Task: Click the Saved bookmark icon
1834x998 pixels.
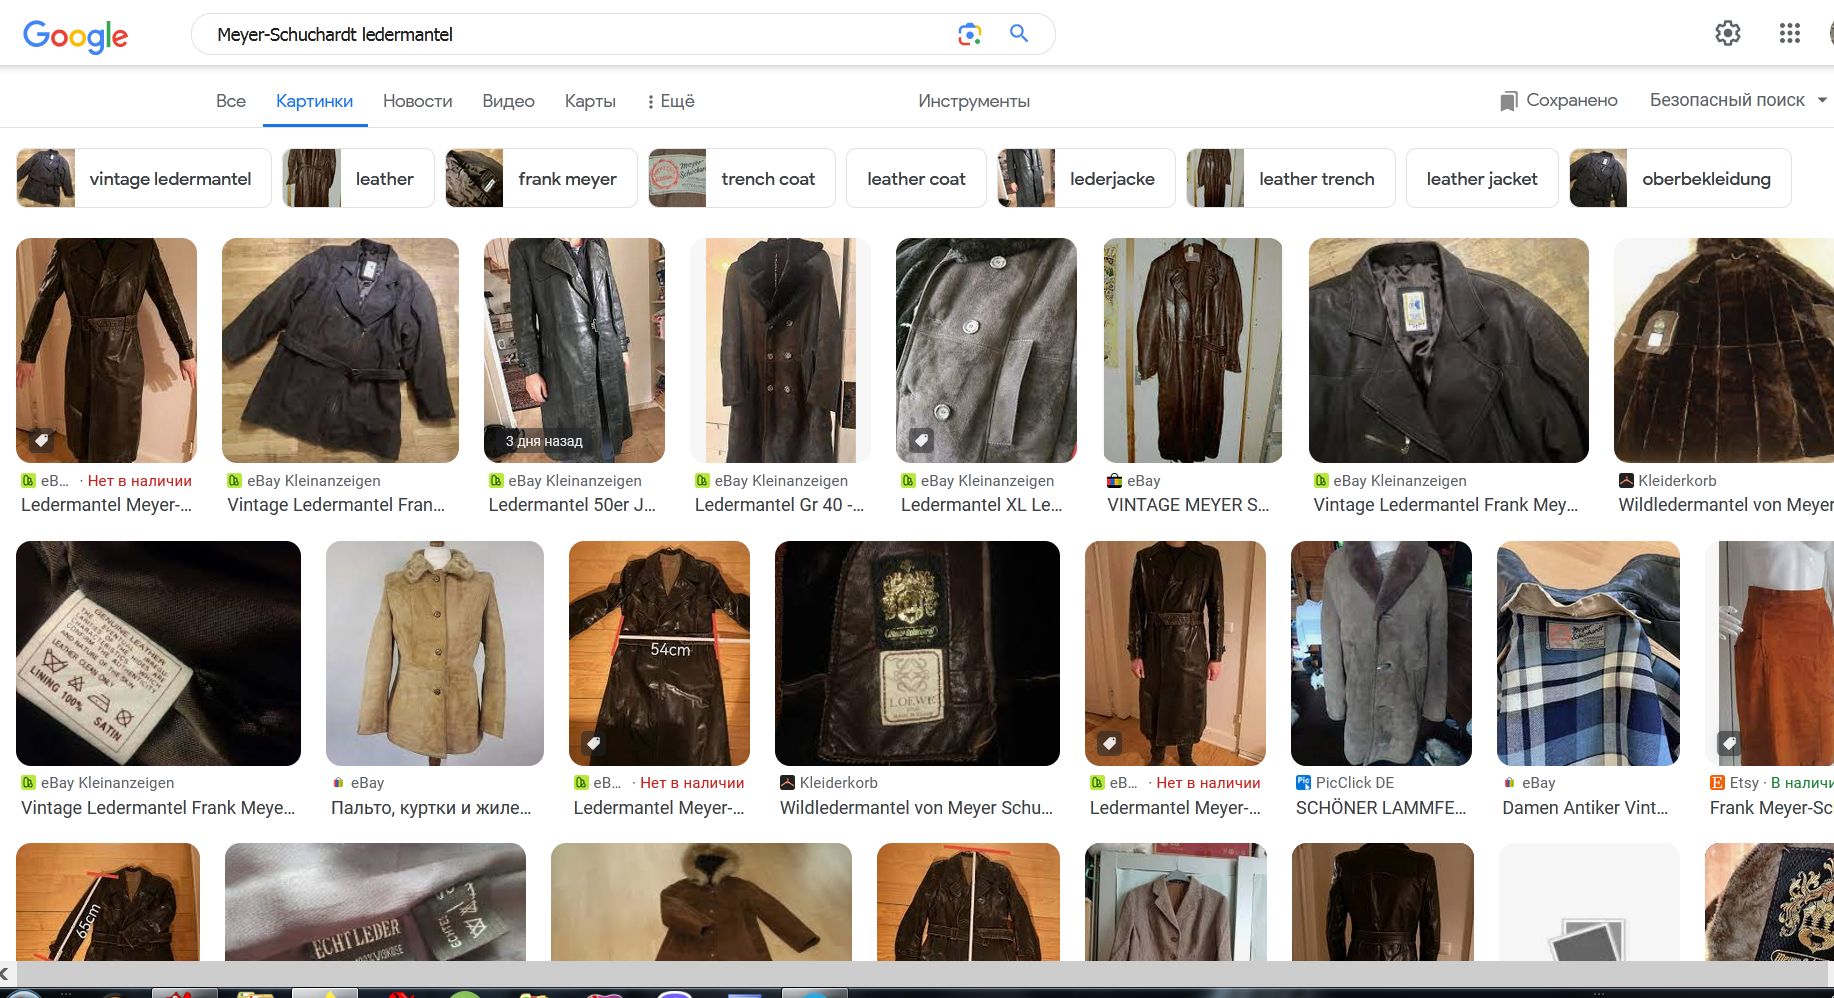Action: point(1508,101)
